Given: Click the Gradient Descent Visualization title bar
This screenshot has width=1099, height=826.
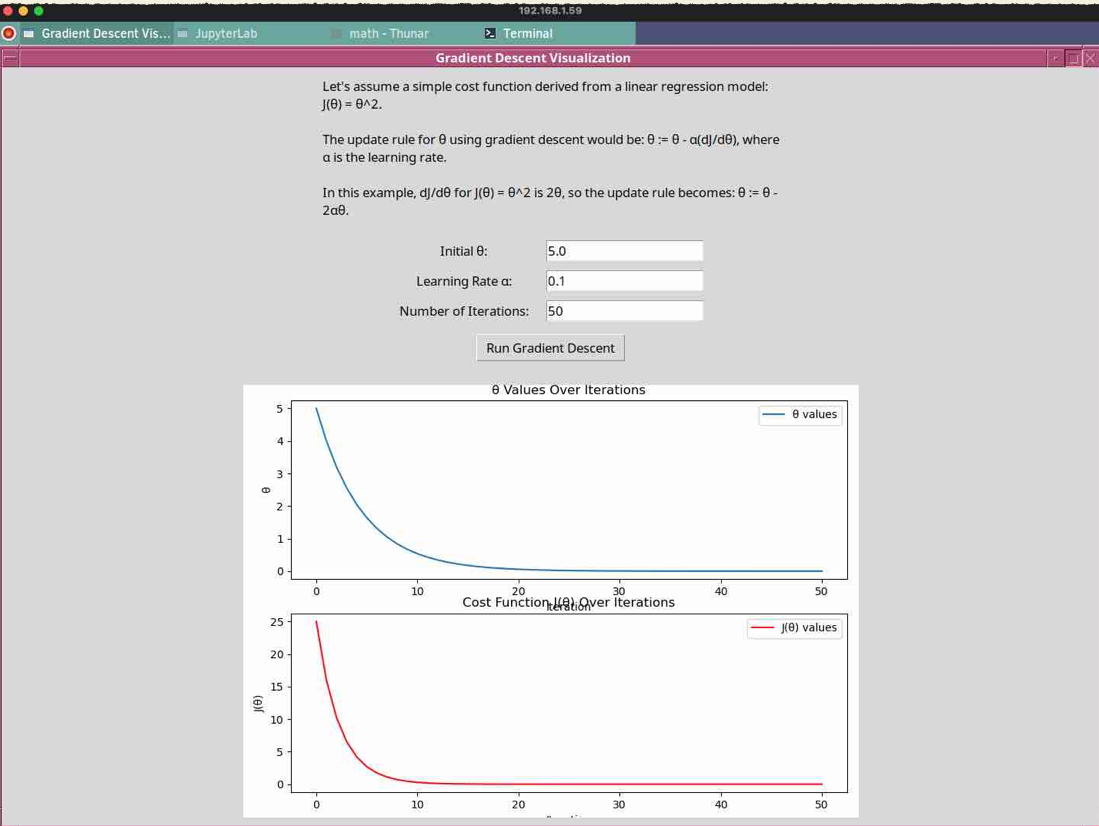Looking at the screenshot, I should coord(532,59).
